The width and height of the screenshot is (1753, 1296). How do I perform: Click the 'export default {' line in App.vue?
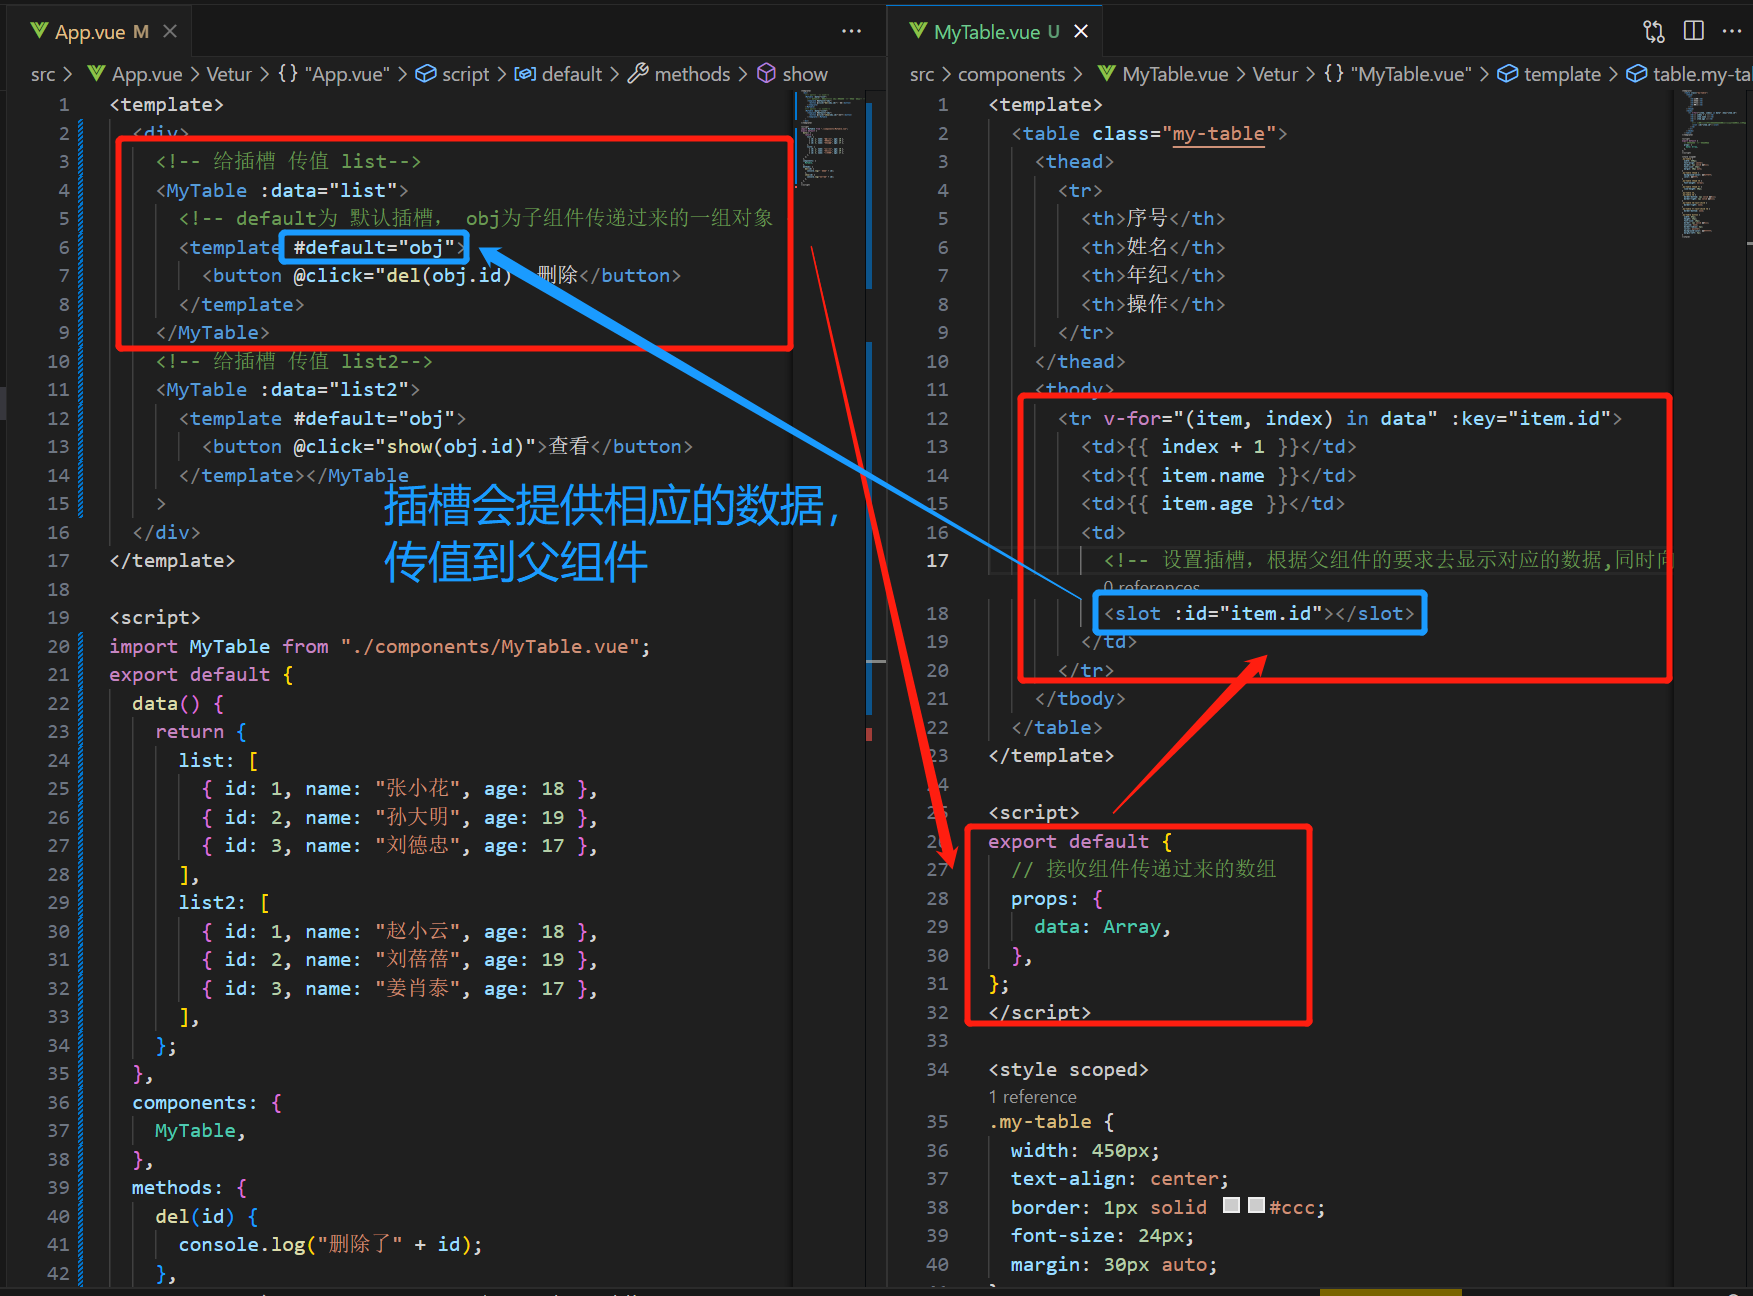point(201,675)
